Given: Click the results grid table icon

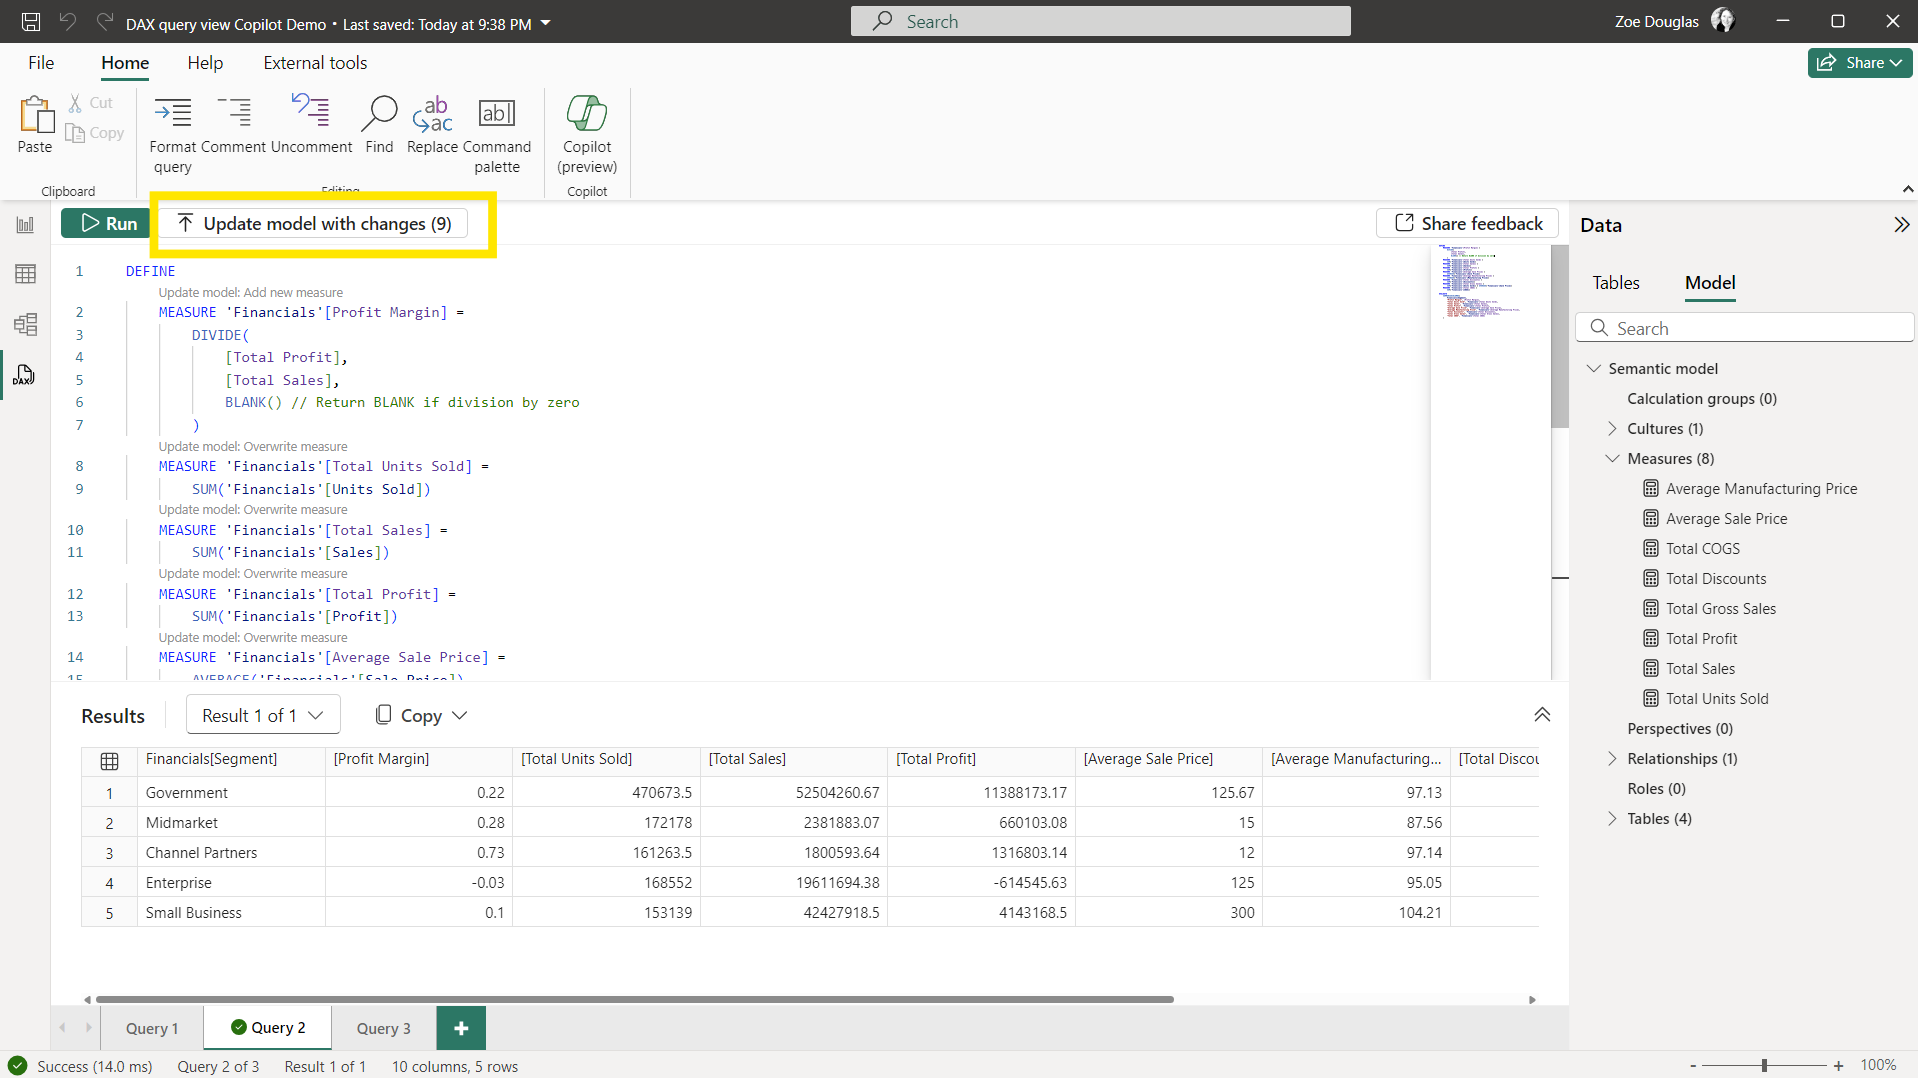Looking at the screenshot, I should 110,761.
